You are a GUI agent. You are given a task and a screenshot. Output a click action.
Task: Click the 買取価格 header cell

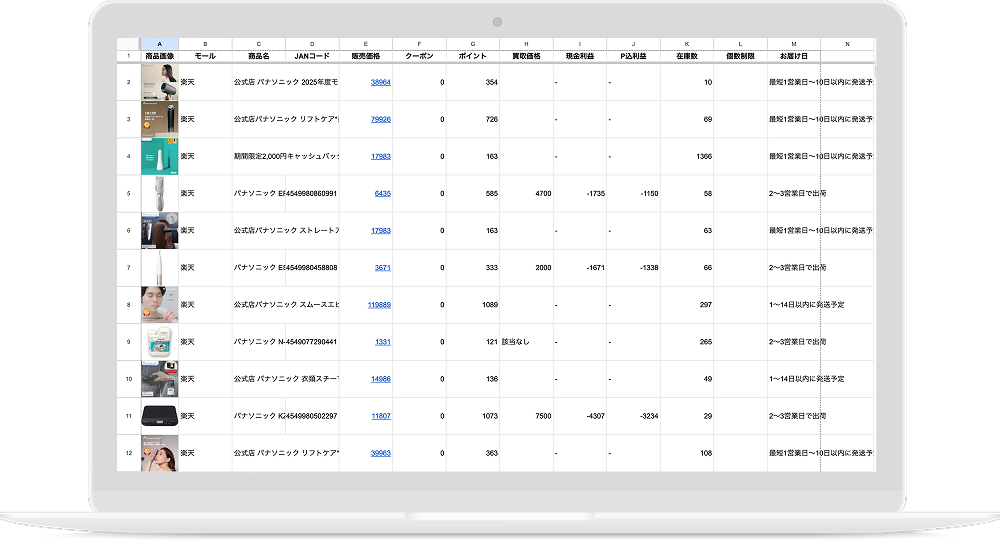(526, 56)
